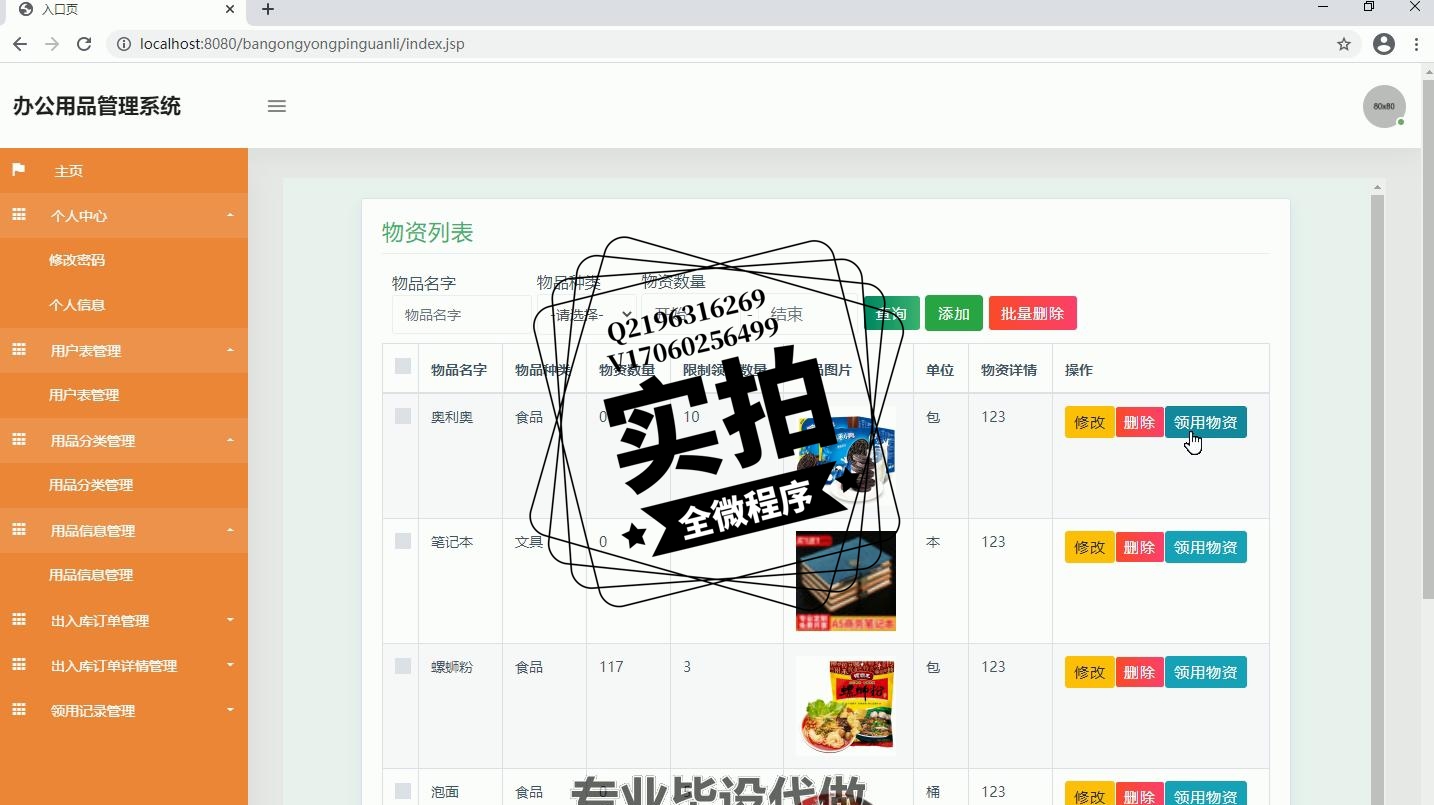Viewport: 1434px width, 805px height.
Task: Close the 入口页 browser tab
Action: pos(230,10)
